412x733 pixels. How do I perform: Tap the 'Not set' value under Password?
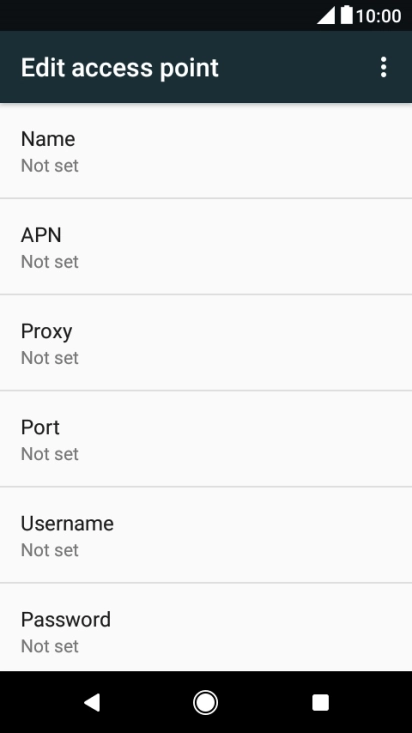pos(50,646)
